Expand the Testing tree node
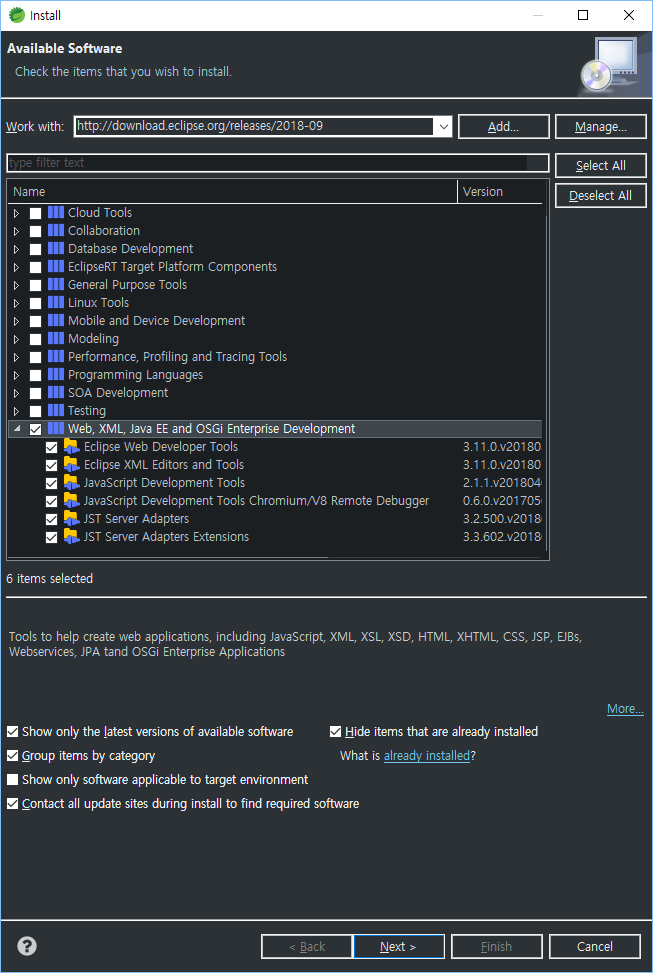The image size is (653, 973). (x=17, y=411)
